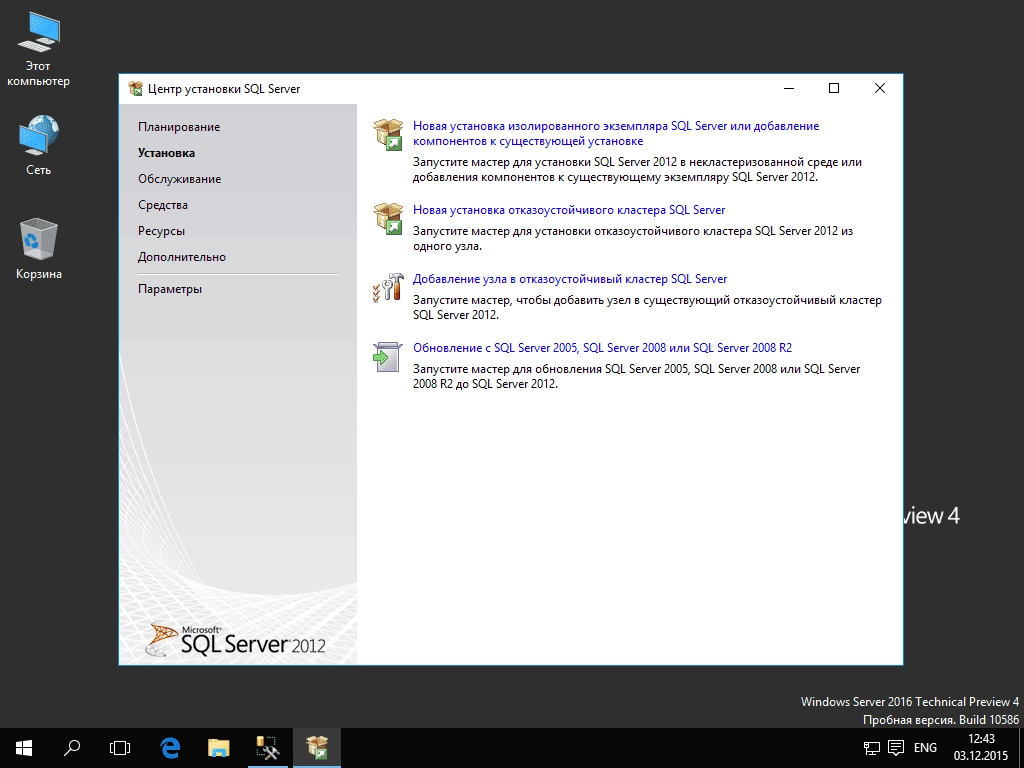Select Установка section in sidebar

point(167,153)
